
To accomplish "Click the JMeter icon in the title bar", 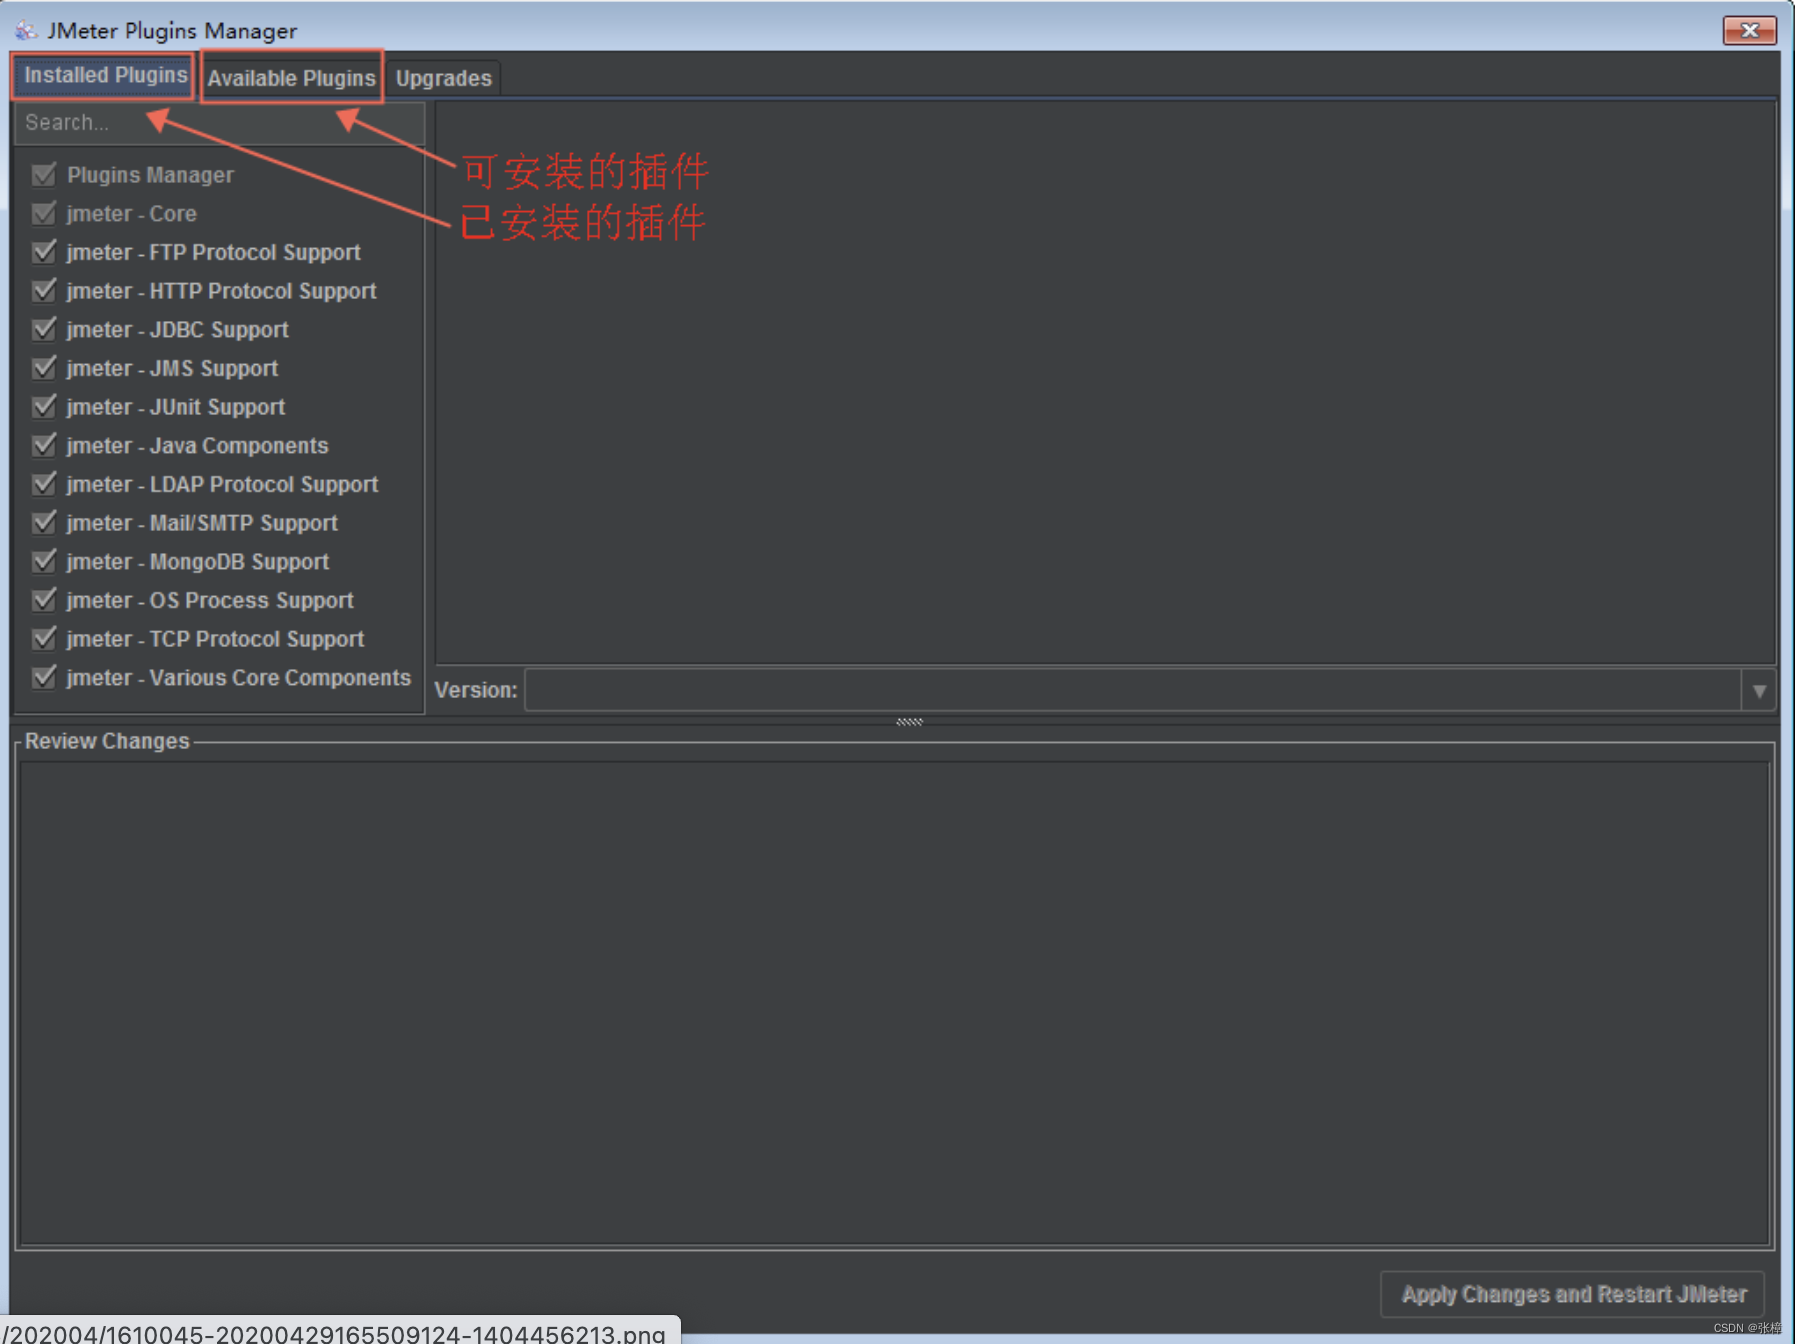I will point(25,31).
